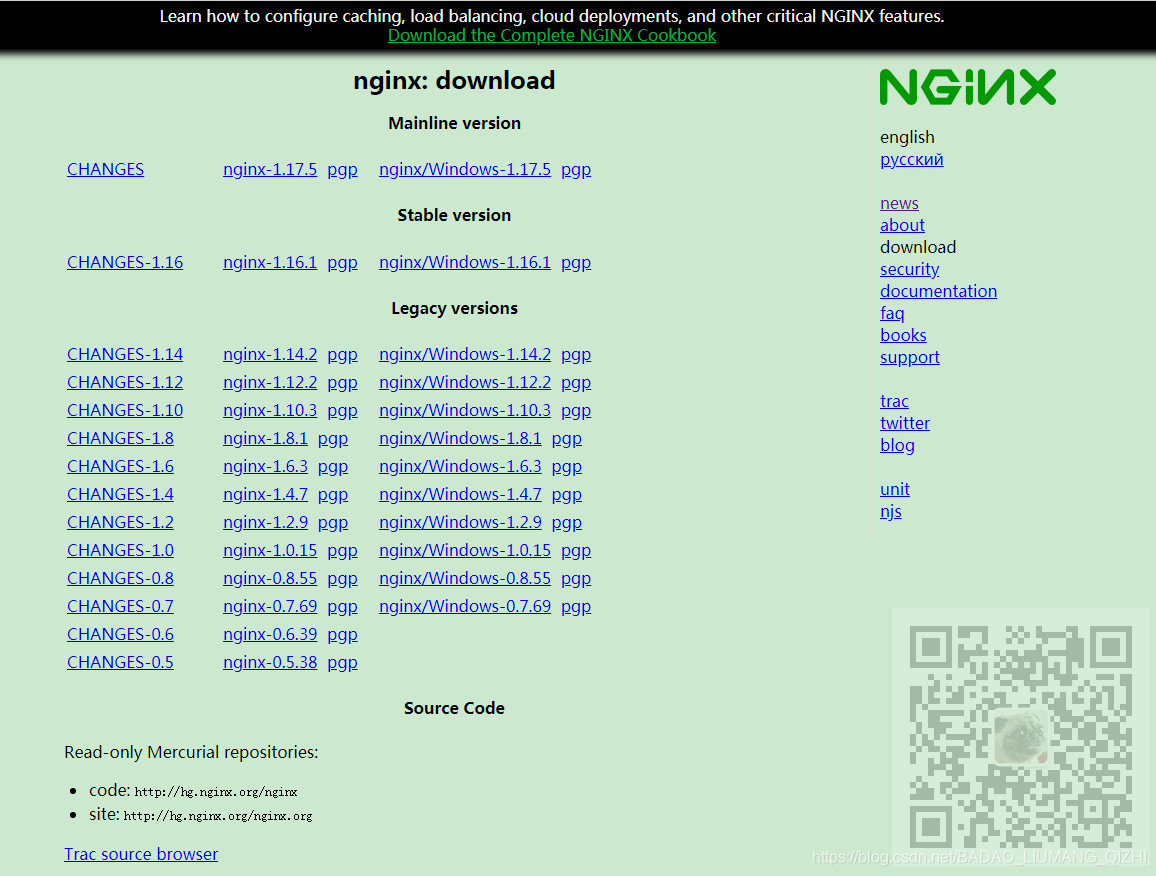
Task: Open CHANGES-1.16 link
Action: (125, 263)
